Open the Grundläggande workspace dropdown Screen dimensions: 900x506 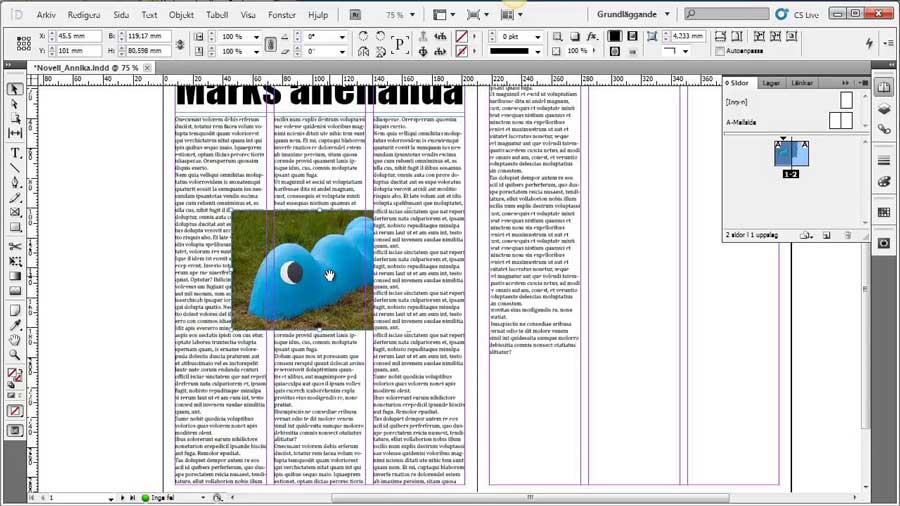click(x=667, y=14)
